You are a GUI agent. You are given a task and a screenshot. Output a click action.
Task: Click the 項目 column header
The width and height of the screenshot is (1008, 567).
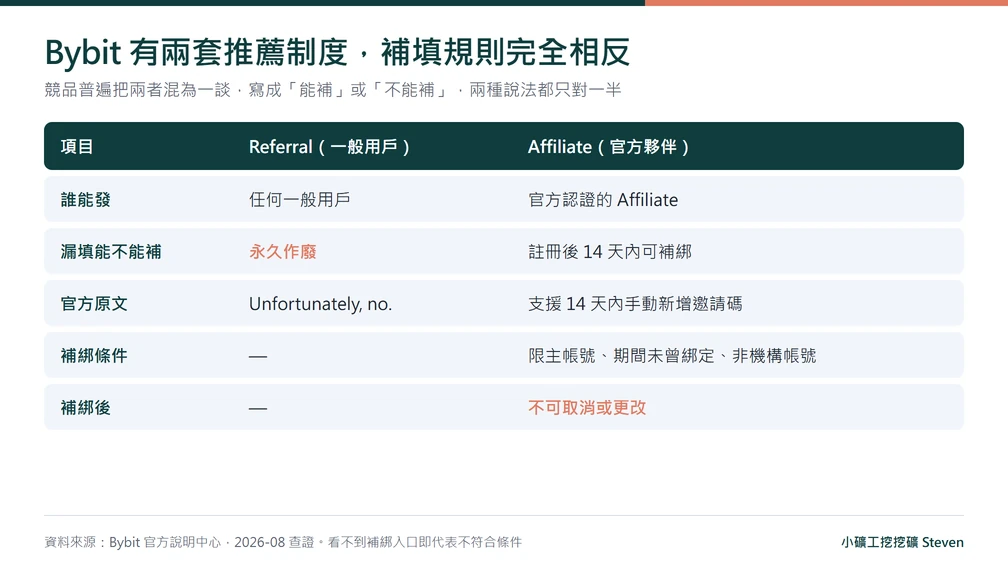(77, 147)
